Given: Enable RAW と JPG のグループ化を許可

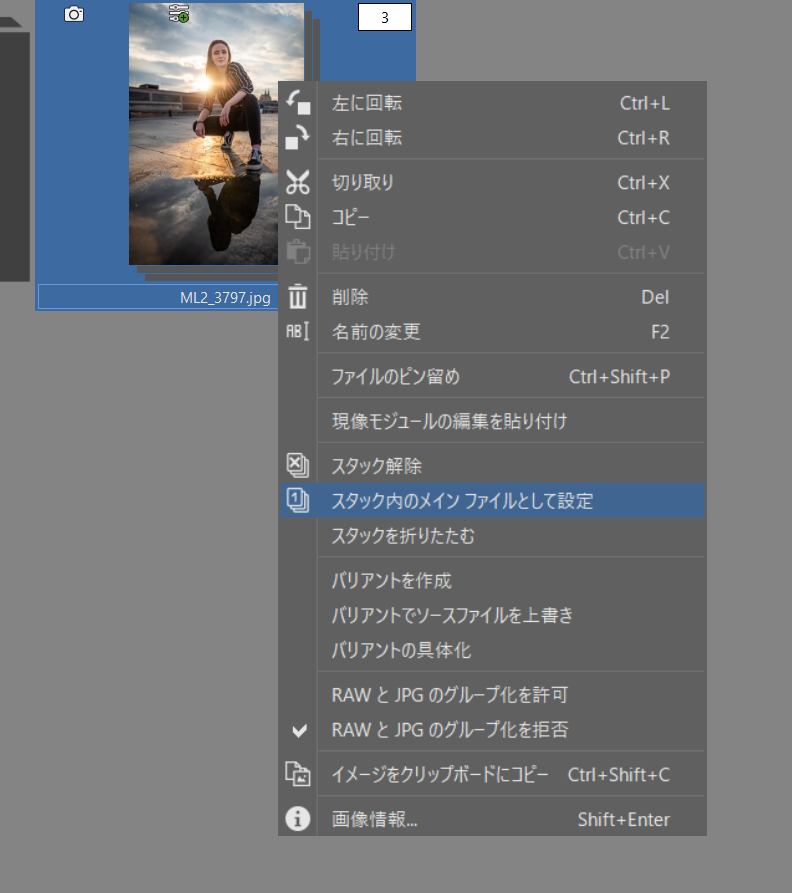Looking at the screenshot, I should click(493, 695).
